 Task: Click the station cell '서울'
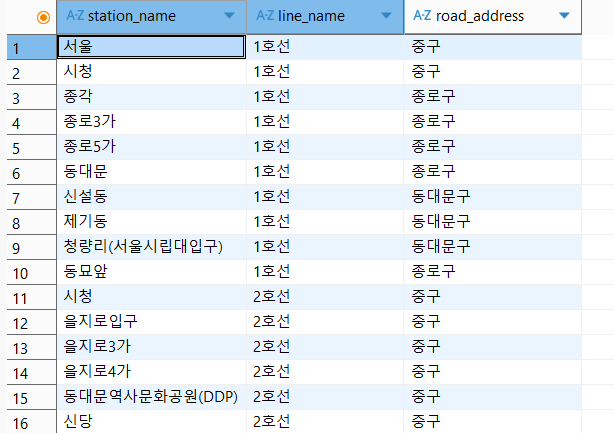coord(152,47)
